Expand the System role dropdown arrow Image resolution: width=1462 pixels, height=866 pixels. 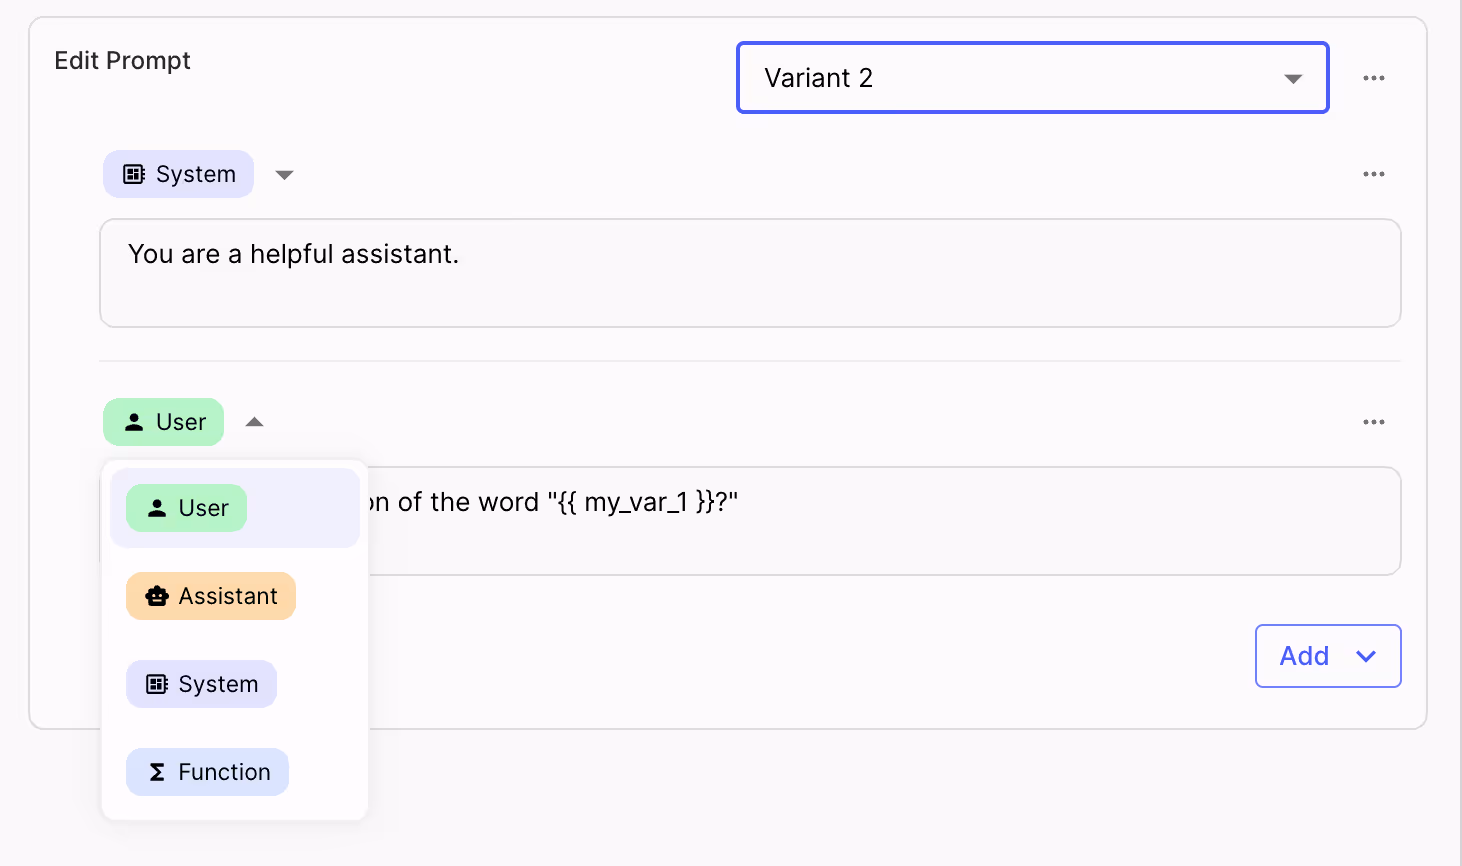click(284, 175)
